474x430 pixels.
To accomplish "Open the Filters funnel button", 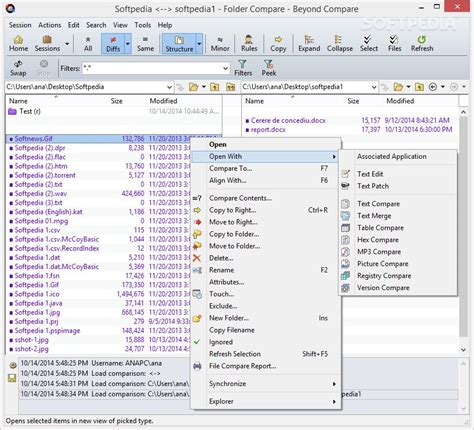I will [243, 68].
